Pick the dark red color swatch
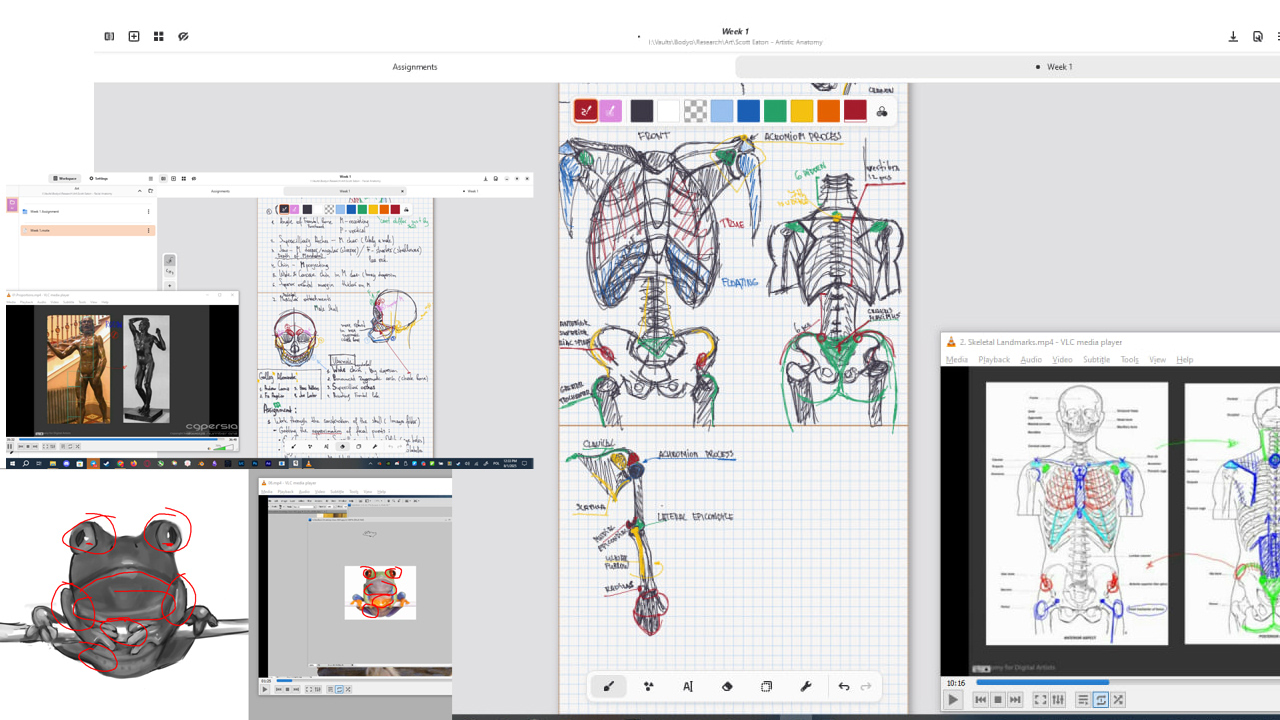Screen dimensions: 1280x720 pyautogui.click(x=855, y=111)
